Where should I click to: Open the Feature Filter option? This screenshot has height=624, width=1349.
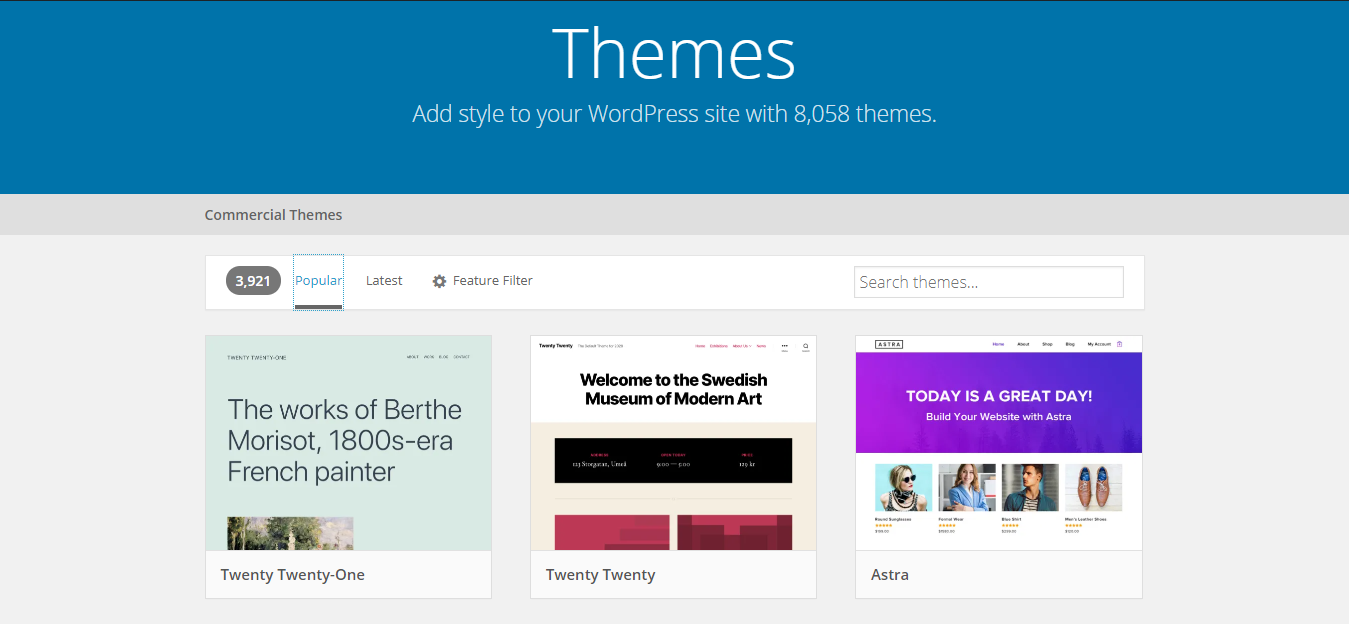[x=482, y=281]
